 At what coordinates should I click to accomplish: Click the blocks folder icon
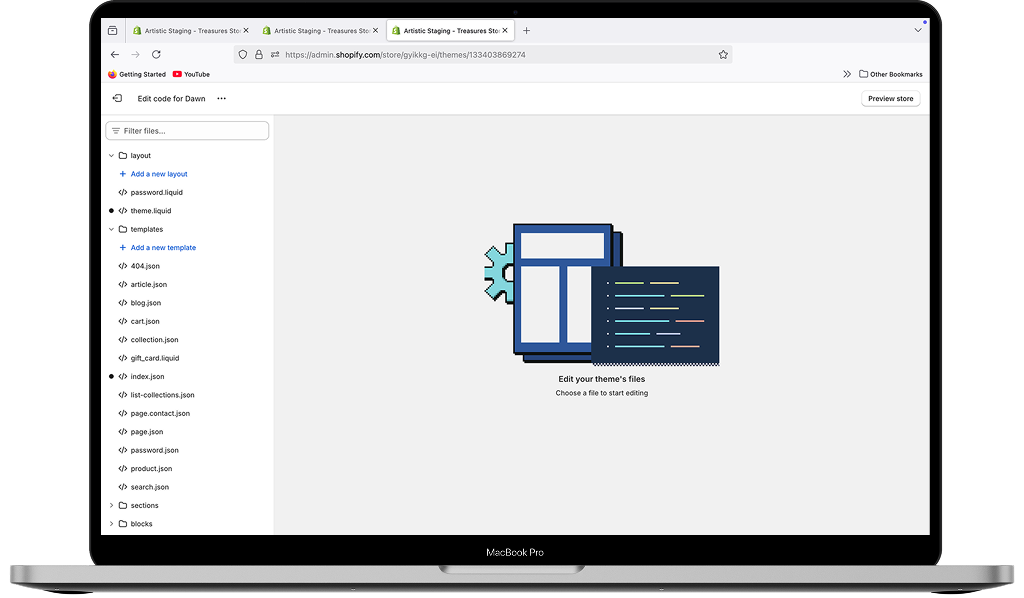pyautogui.click(x=123, y=524)
